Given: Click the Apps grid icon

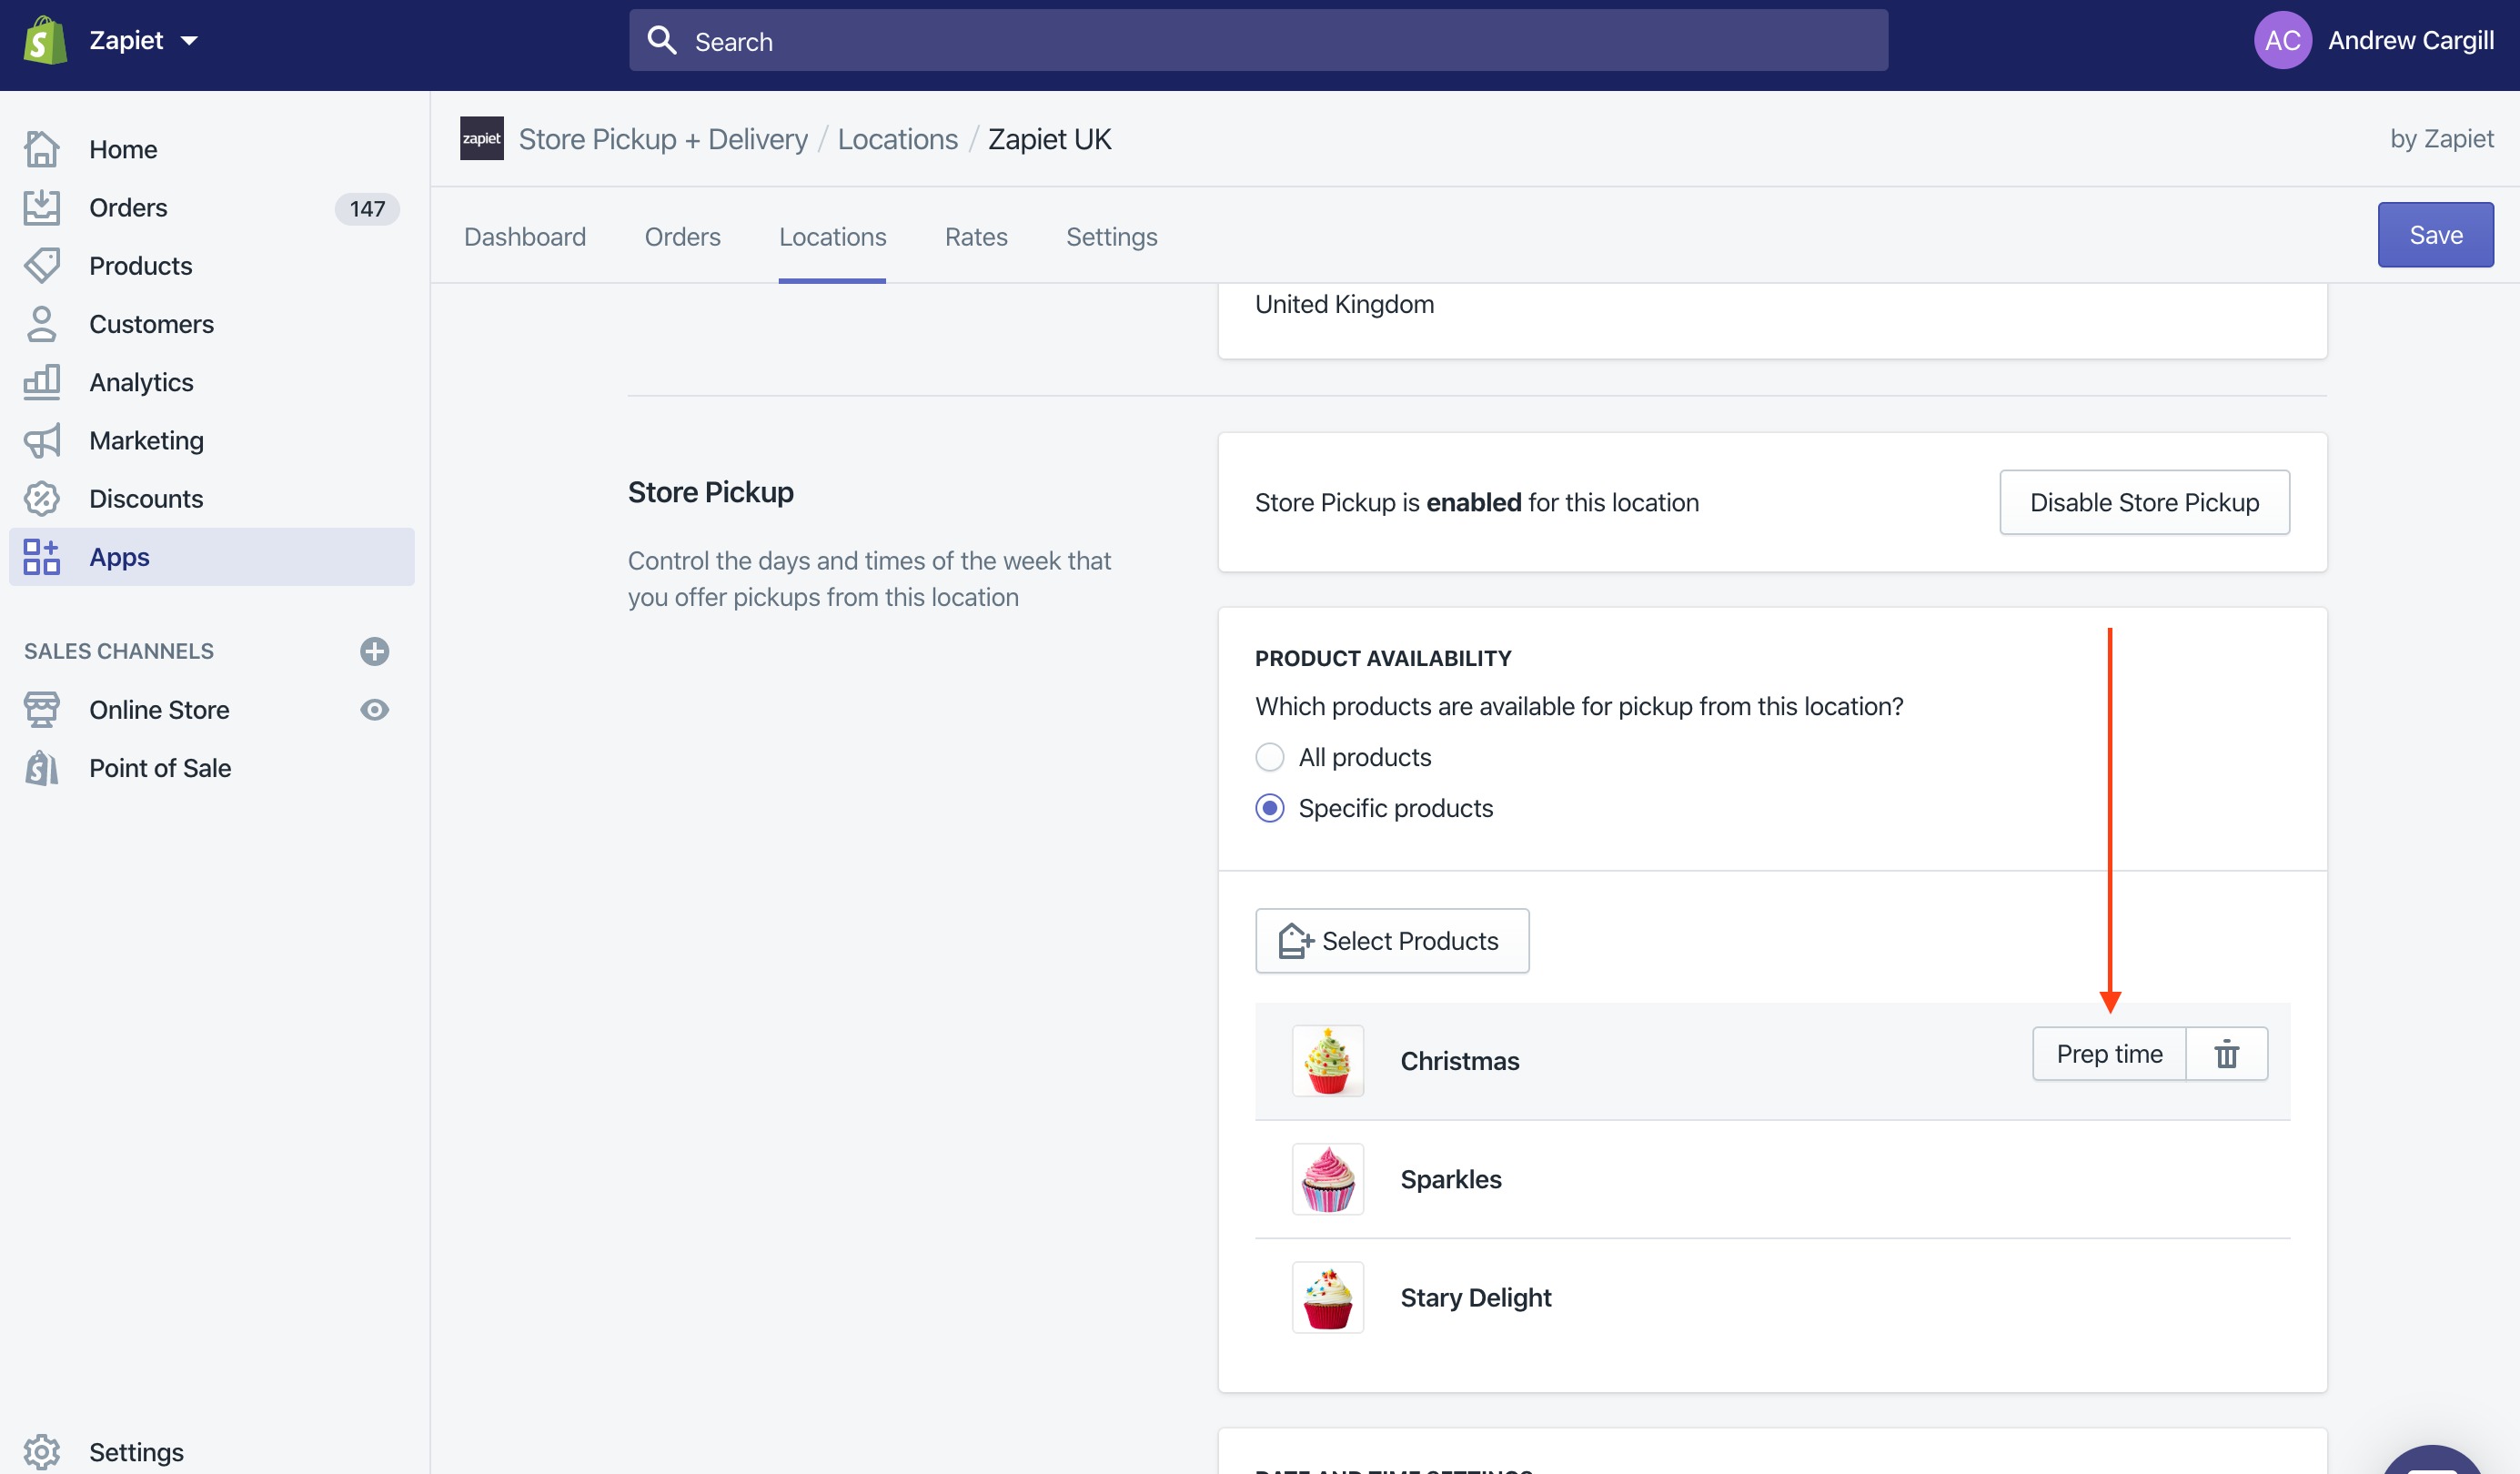Looking at the screenshot, I should click(x=42, y=557).
